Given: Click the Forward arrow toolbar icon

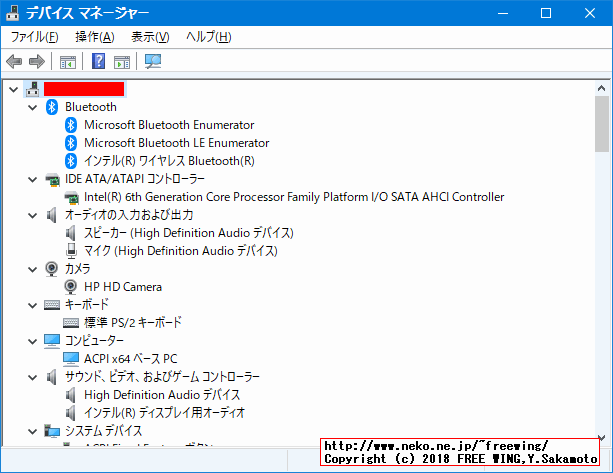Looking at the screenshot, I should 37,61.
